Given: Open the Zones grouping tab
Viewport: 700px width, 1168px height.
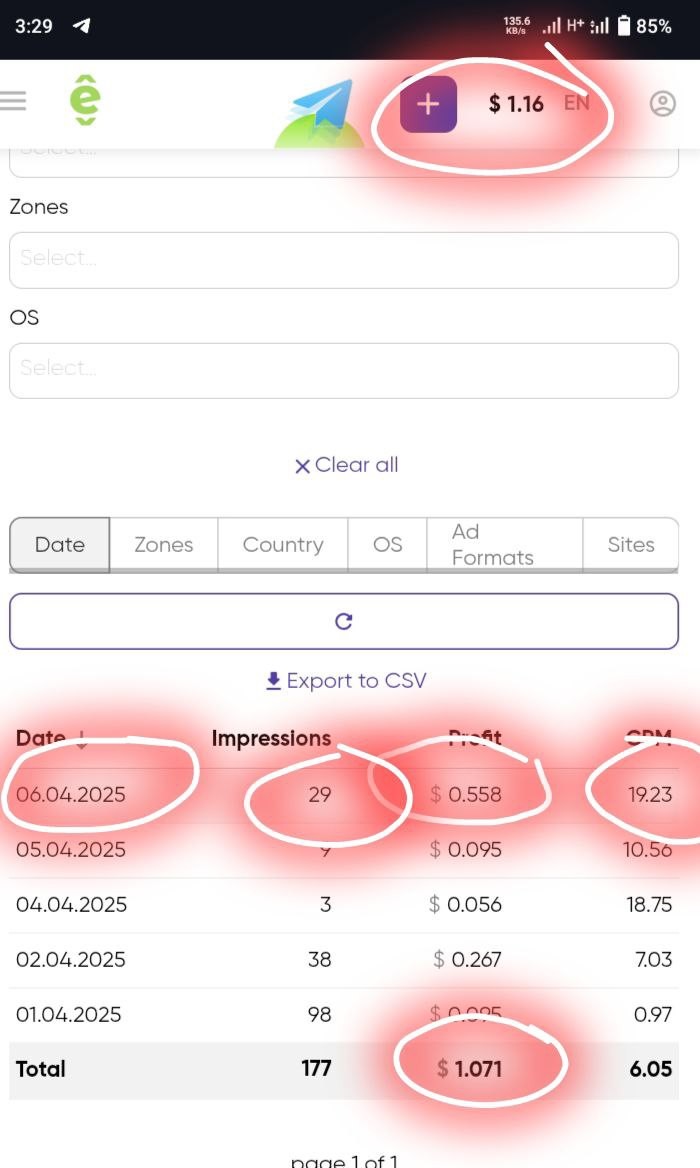Looking at the screenshot, I should click(164, 545).
